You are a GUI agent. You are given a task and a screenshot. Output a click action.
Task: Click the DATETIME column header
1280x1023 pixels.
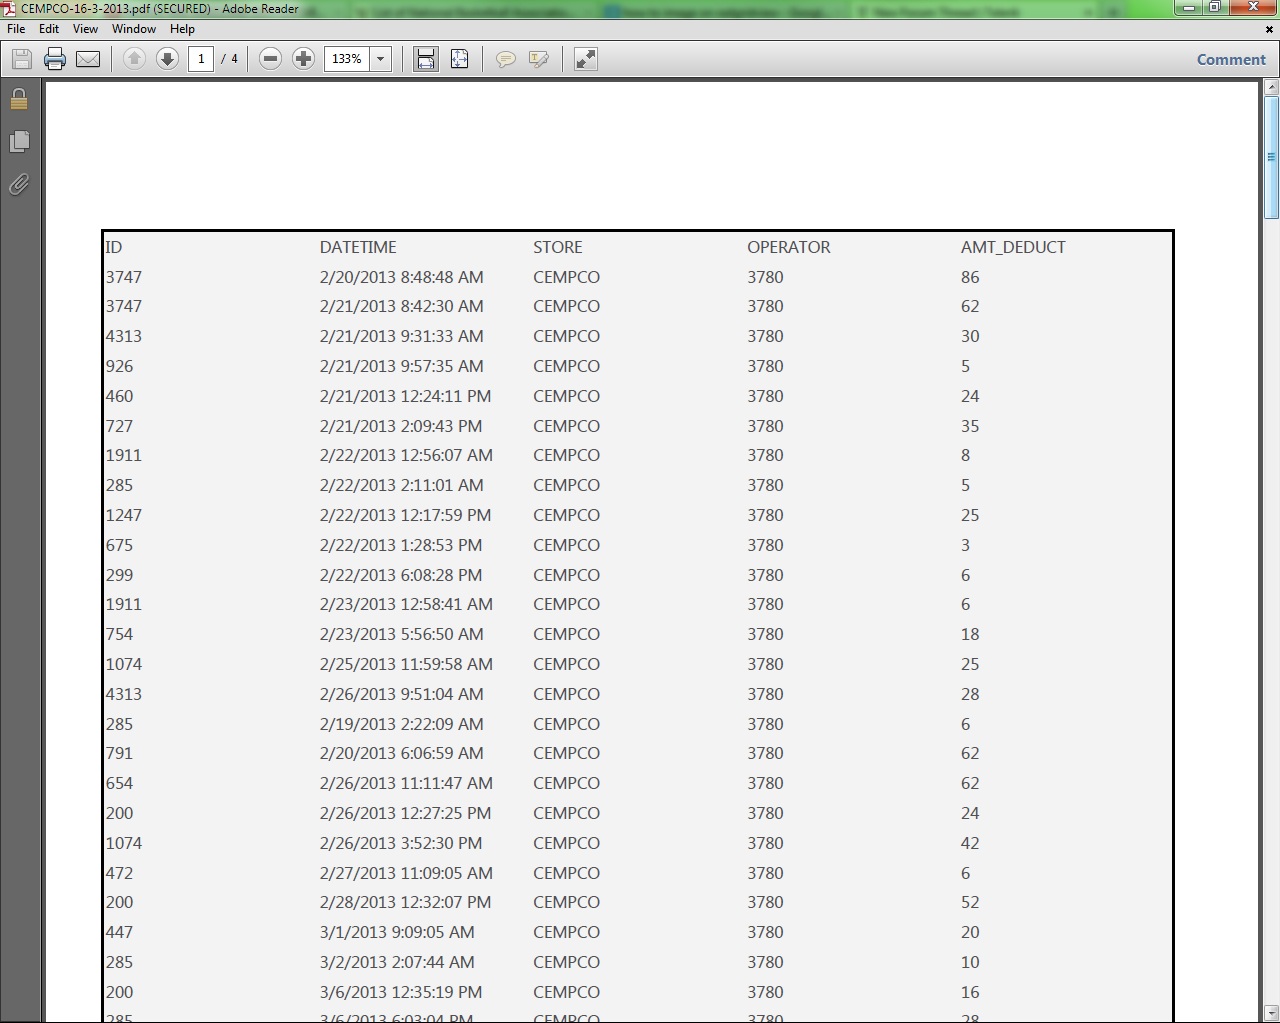pos(358,247)
